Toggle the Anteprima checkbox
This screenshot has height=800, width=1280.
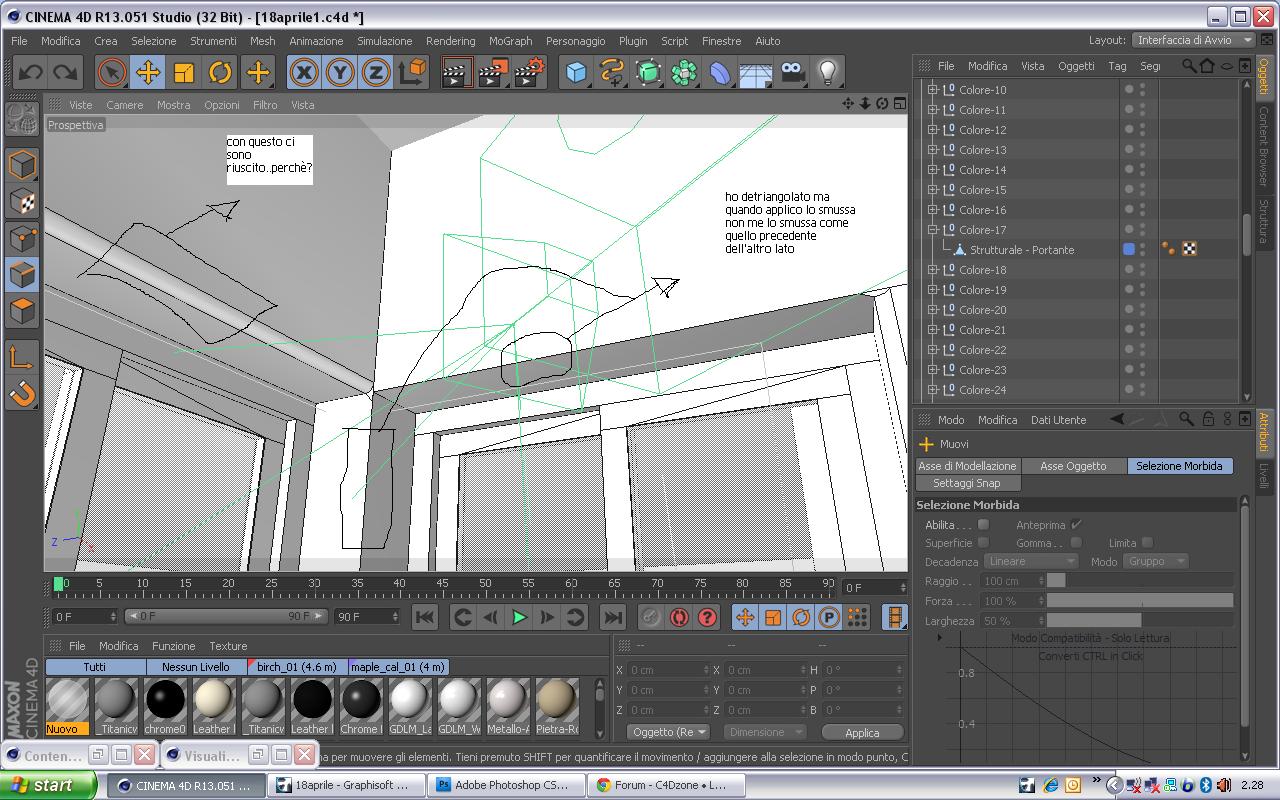pyautogui.click(x=1076, y=524)
